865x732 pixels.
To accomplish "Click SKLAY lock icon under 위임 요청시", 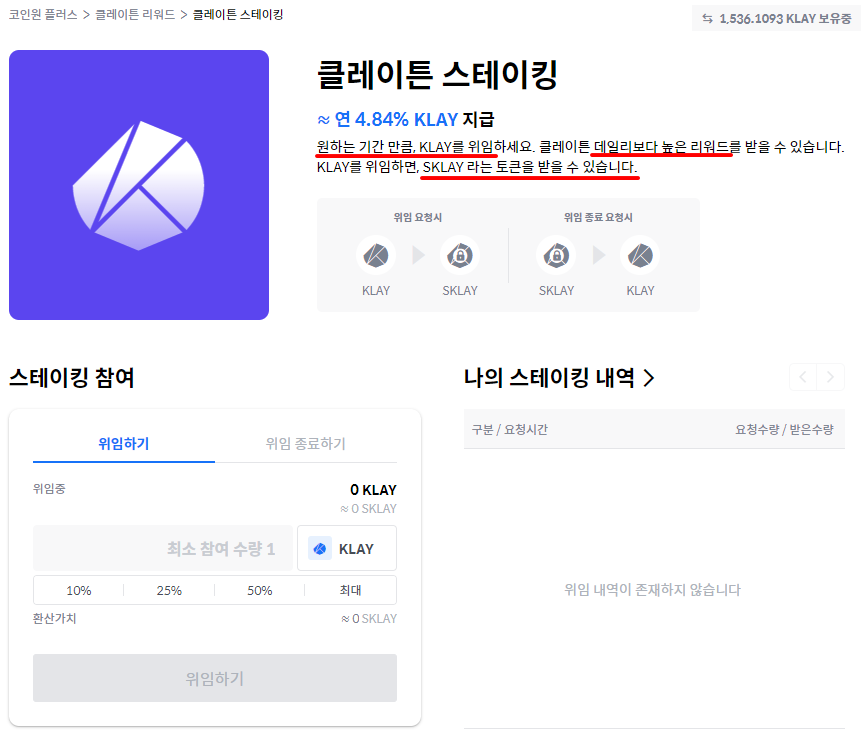I will [460, 255].
